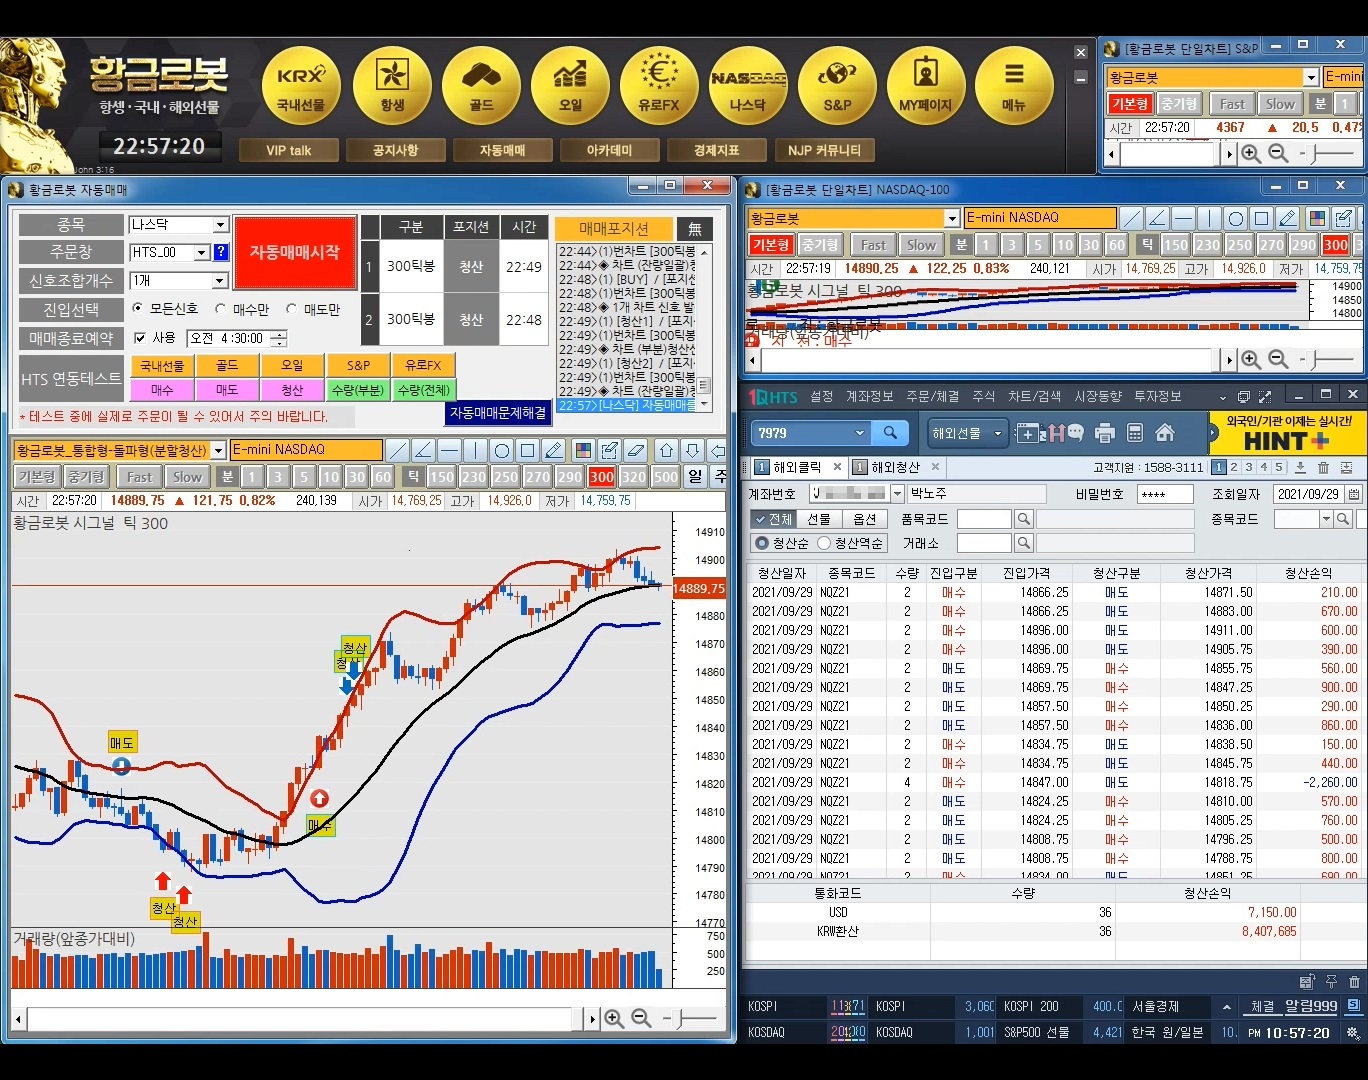The height and width of the screenshot is (1080, 1368).
Task: Open the 설정 menu in 1QHTS
Action: coord(822,396)
